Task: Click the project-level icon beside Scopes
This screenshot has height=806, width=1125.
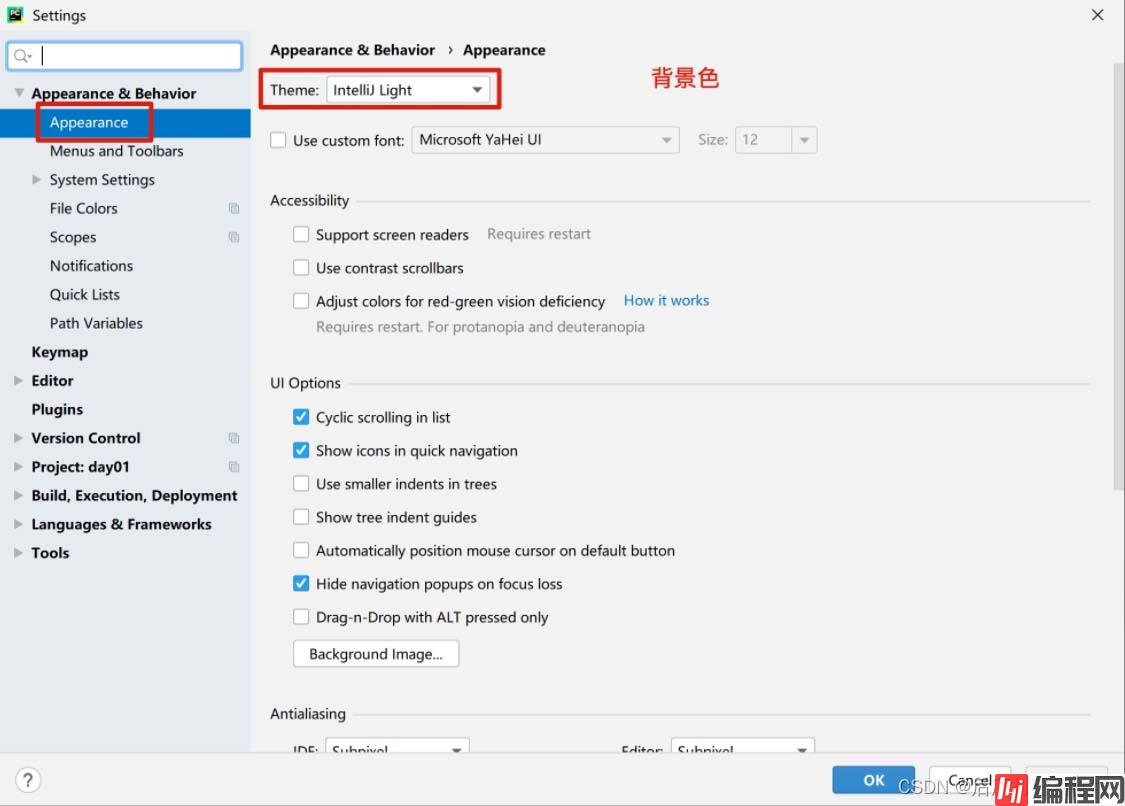Action: pos(234,238)
